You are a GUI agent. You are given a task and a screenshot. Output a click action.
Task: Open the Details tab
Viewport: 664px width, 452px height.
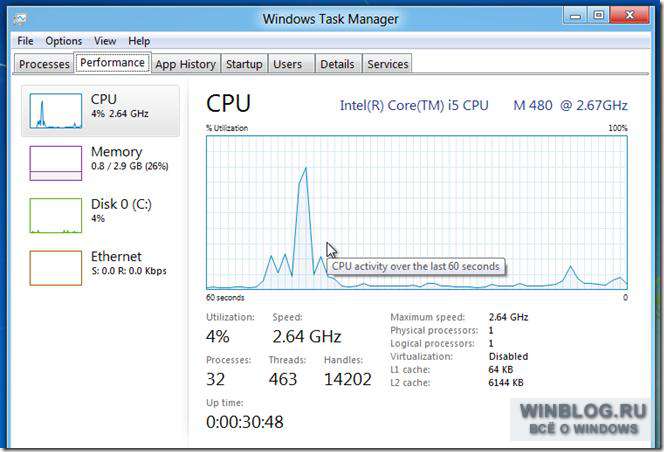click(x=337, y=64)
